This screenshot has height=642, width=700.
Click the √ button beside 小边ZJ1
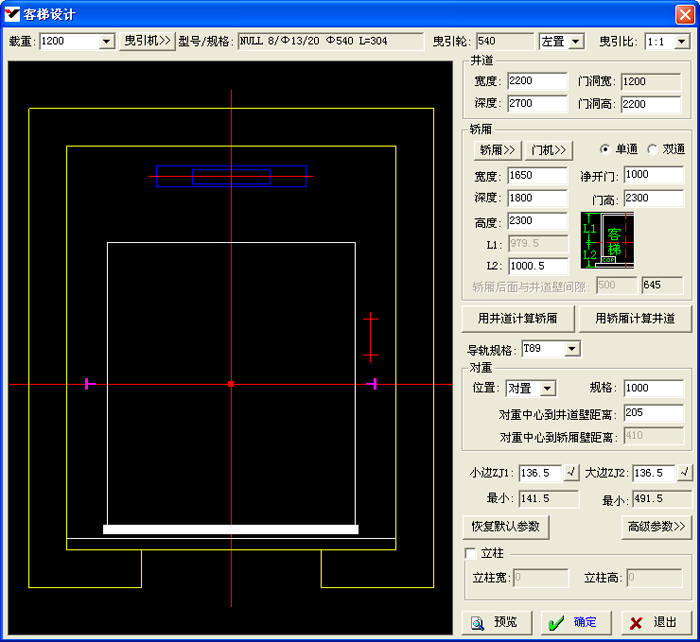[572, 472]
